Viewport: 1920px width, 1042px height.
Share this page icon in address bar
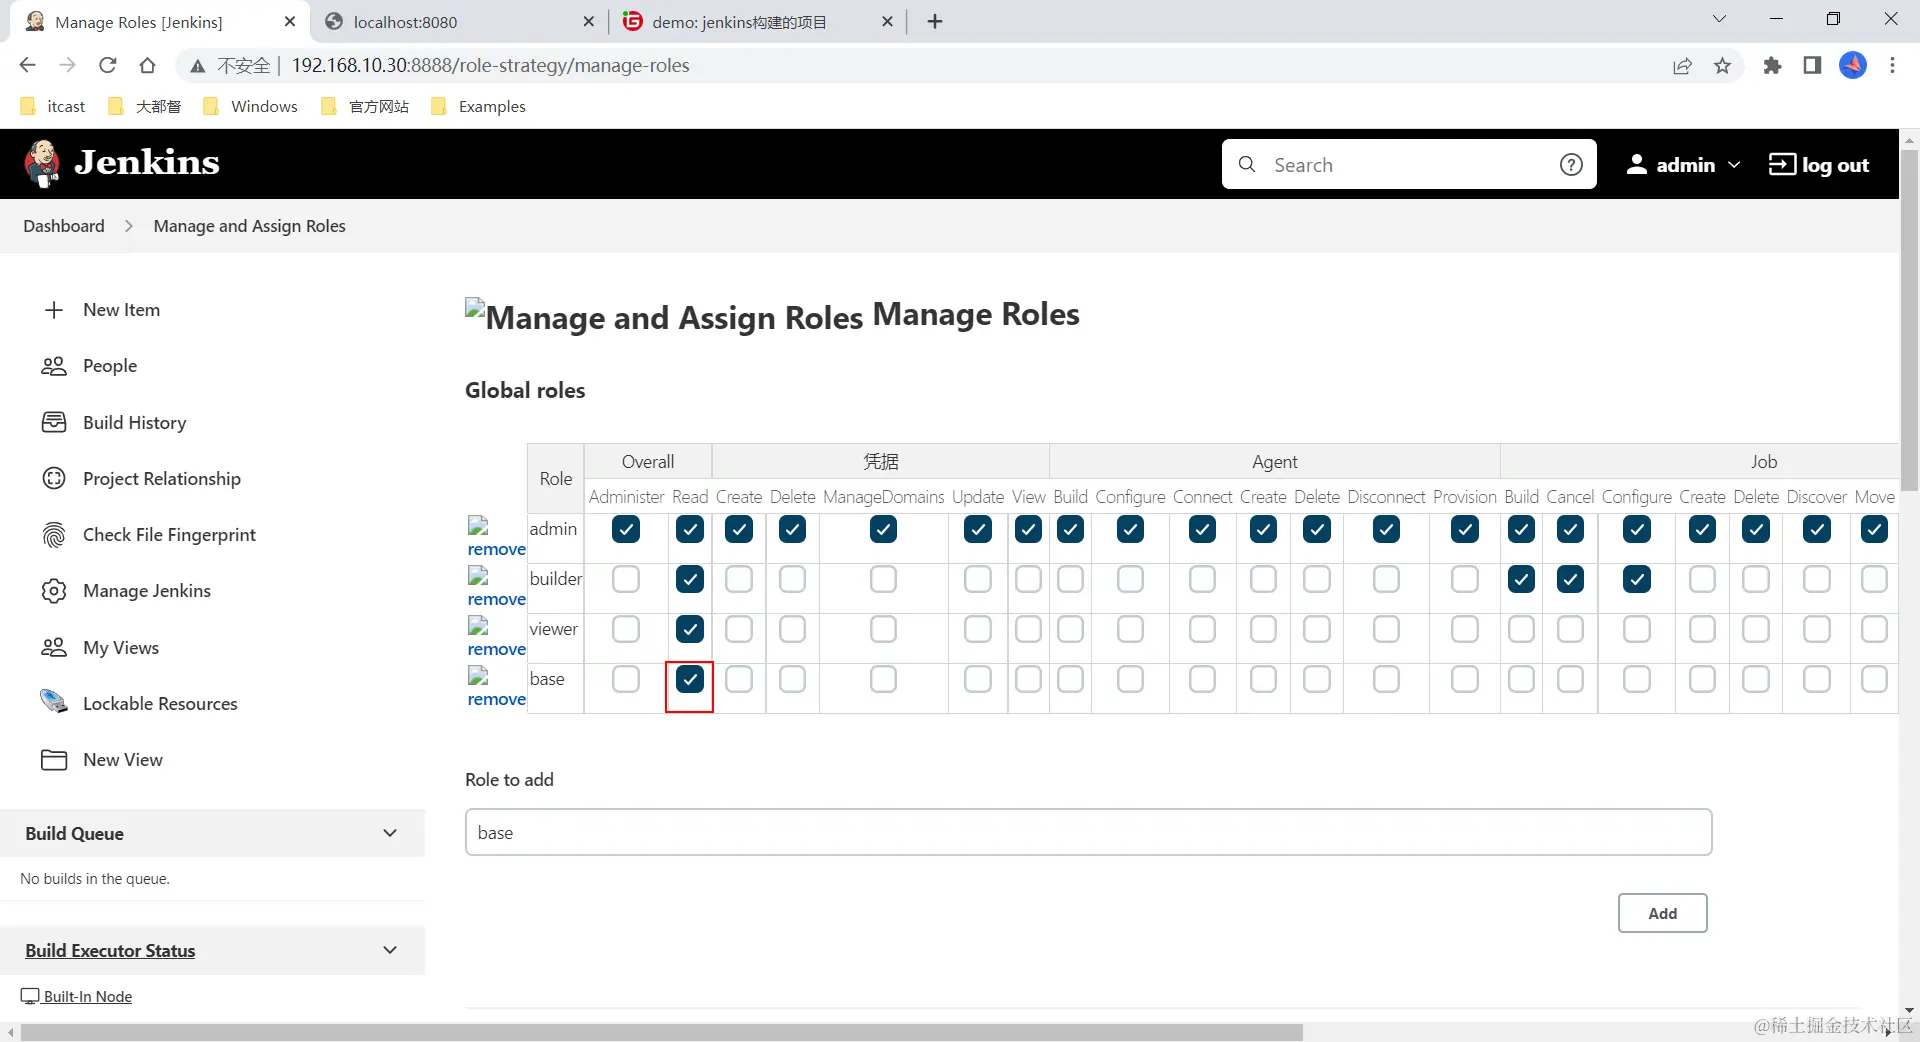tap(1682, 66)
